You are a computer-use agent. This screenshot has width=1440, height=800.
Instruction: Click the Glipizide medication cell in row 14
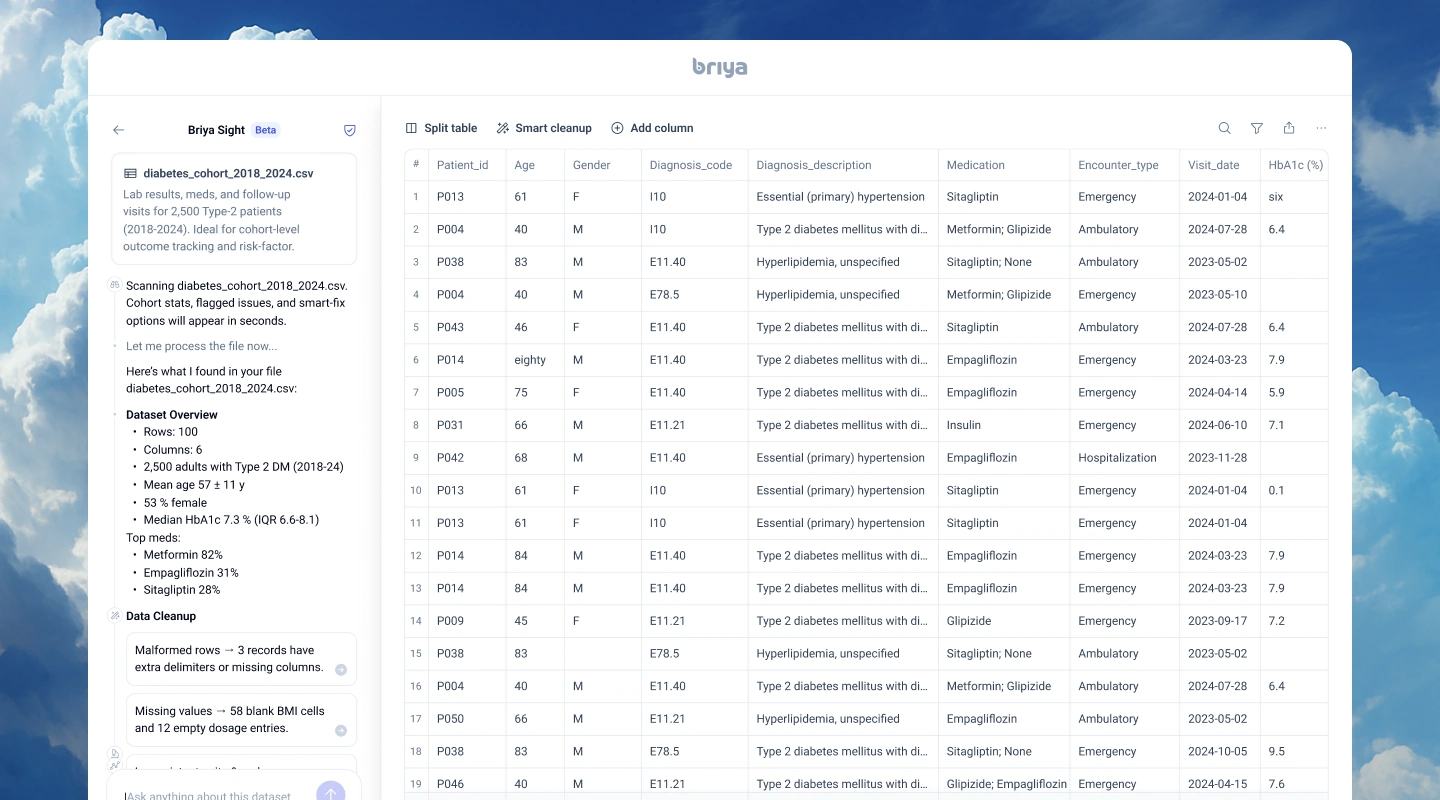pos(1004,621)
